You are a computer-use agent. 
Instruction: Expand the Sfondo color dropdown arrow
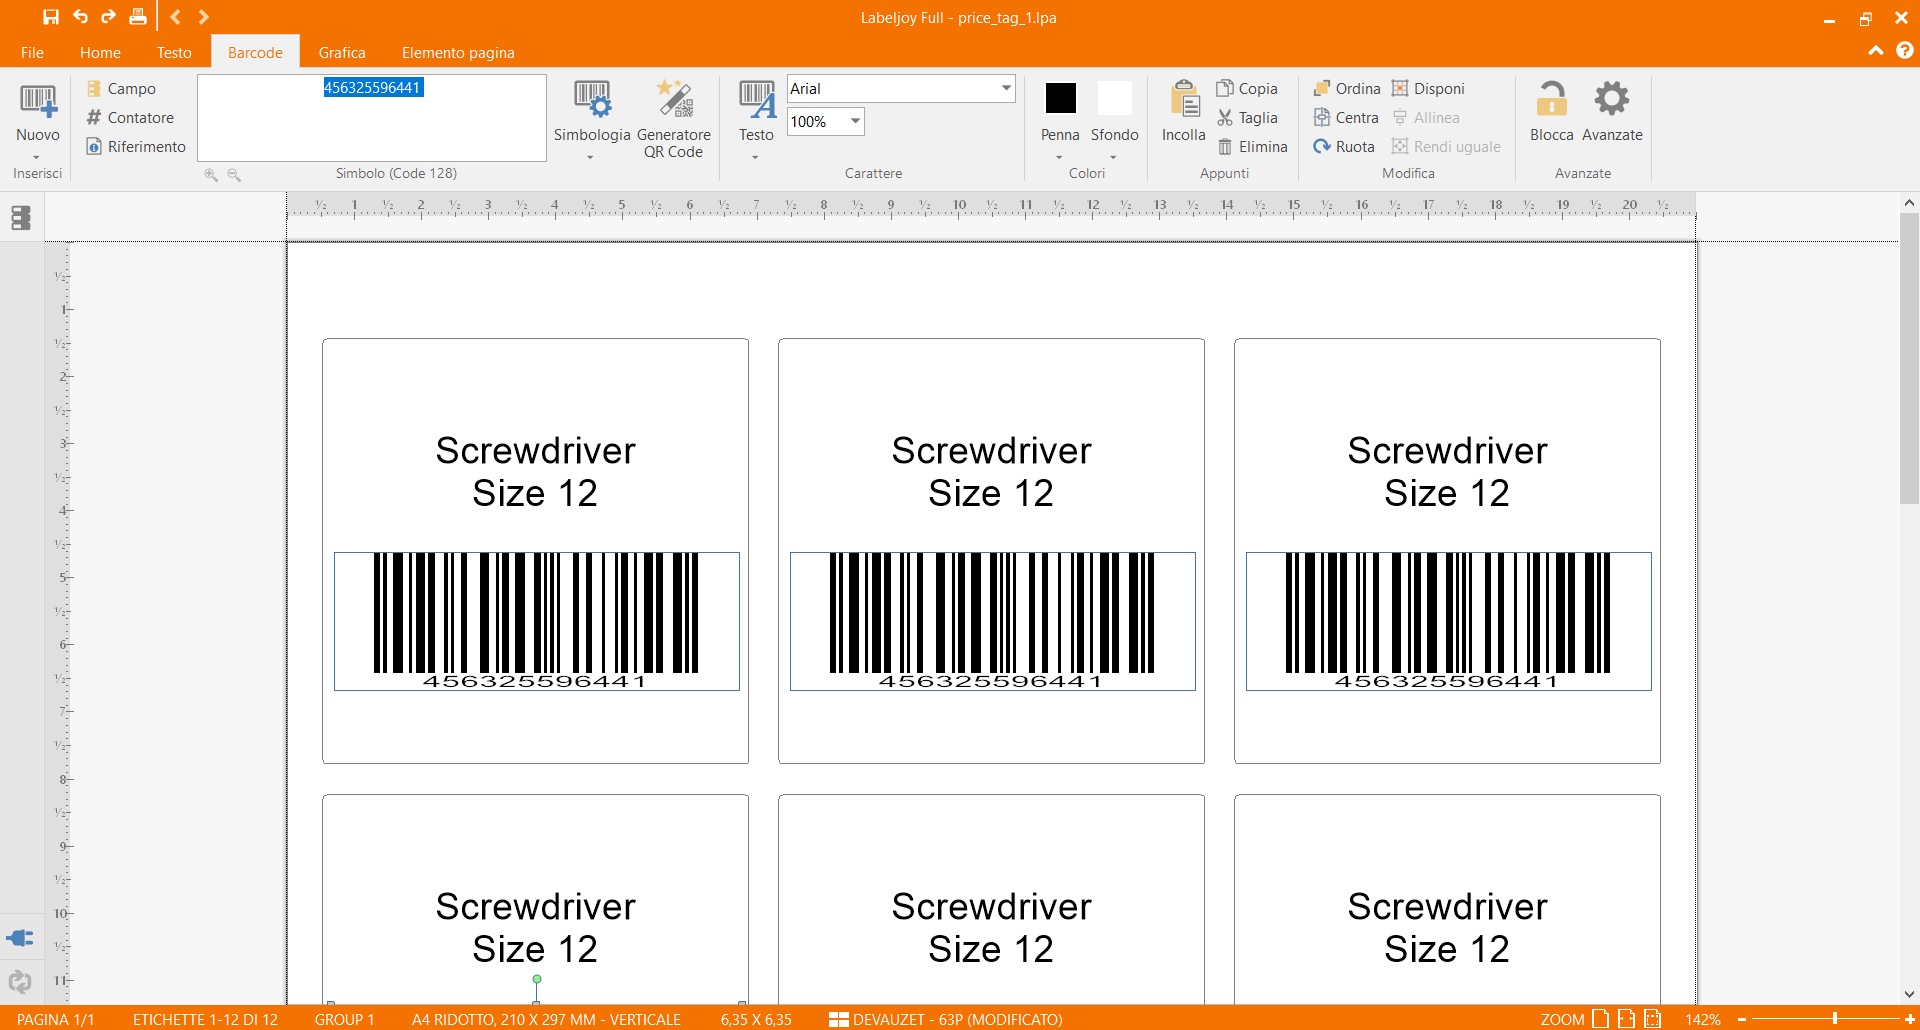click(x=1113, y=157)
